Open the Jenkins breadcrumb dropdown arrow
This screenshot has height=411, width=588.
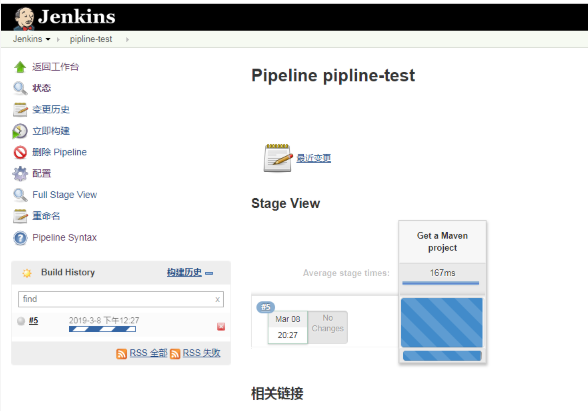(x=48, y=39)
